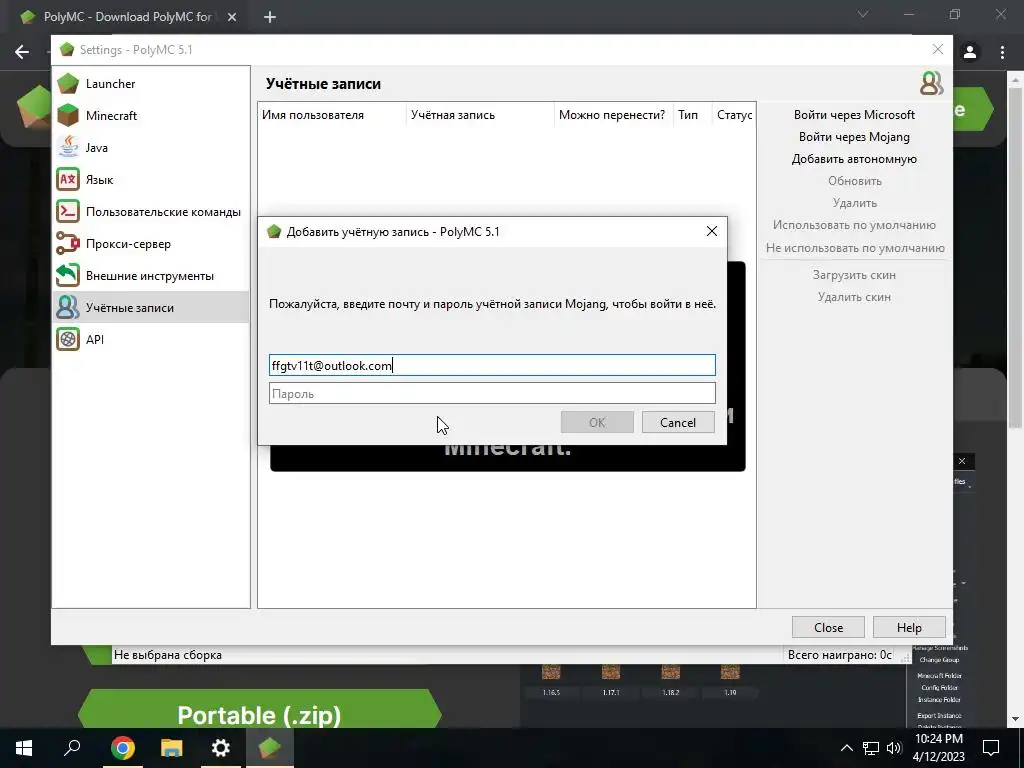Open the notification center icon
Screen dimensions: 1024x768
point(991,748)
